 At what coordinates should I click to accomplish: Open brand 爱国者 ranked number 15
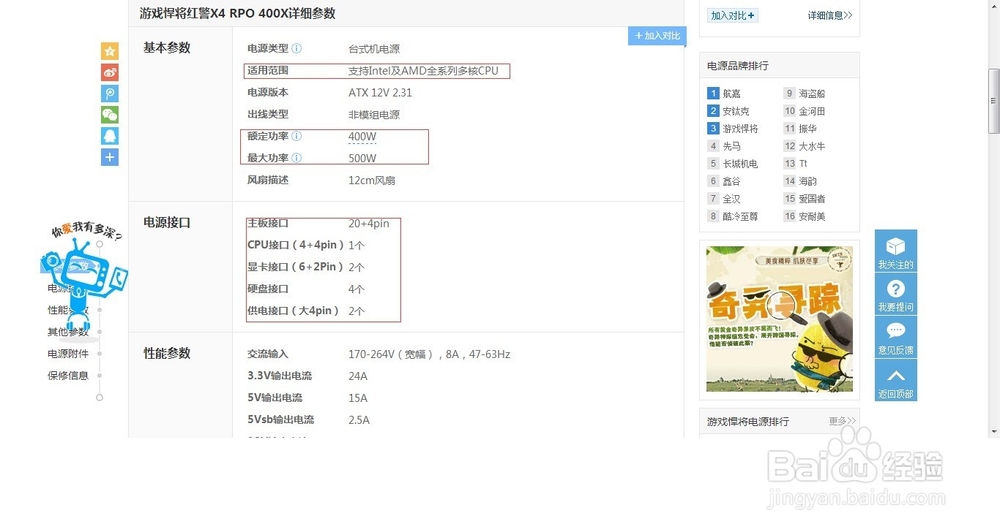coord(812,198)
